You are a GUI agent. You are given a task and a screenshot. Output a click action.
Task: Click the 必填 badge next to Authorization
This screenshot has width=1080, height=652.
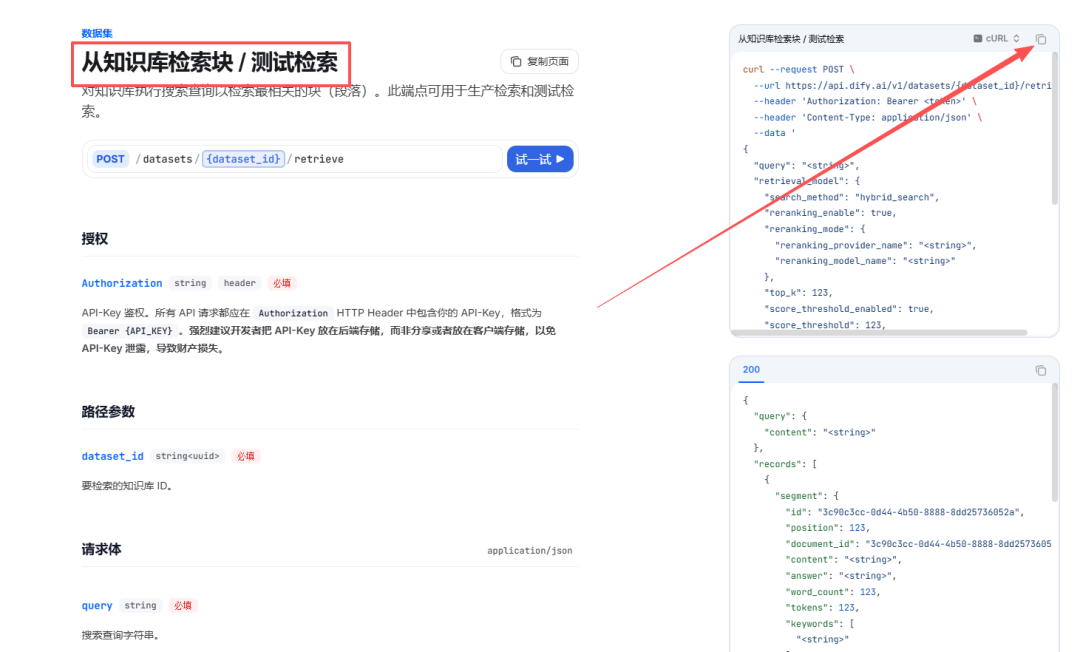pyautogui.click(x=281, y=283)
